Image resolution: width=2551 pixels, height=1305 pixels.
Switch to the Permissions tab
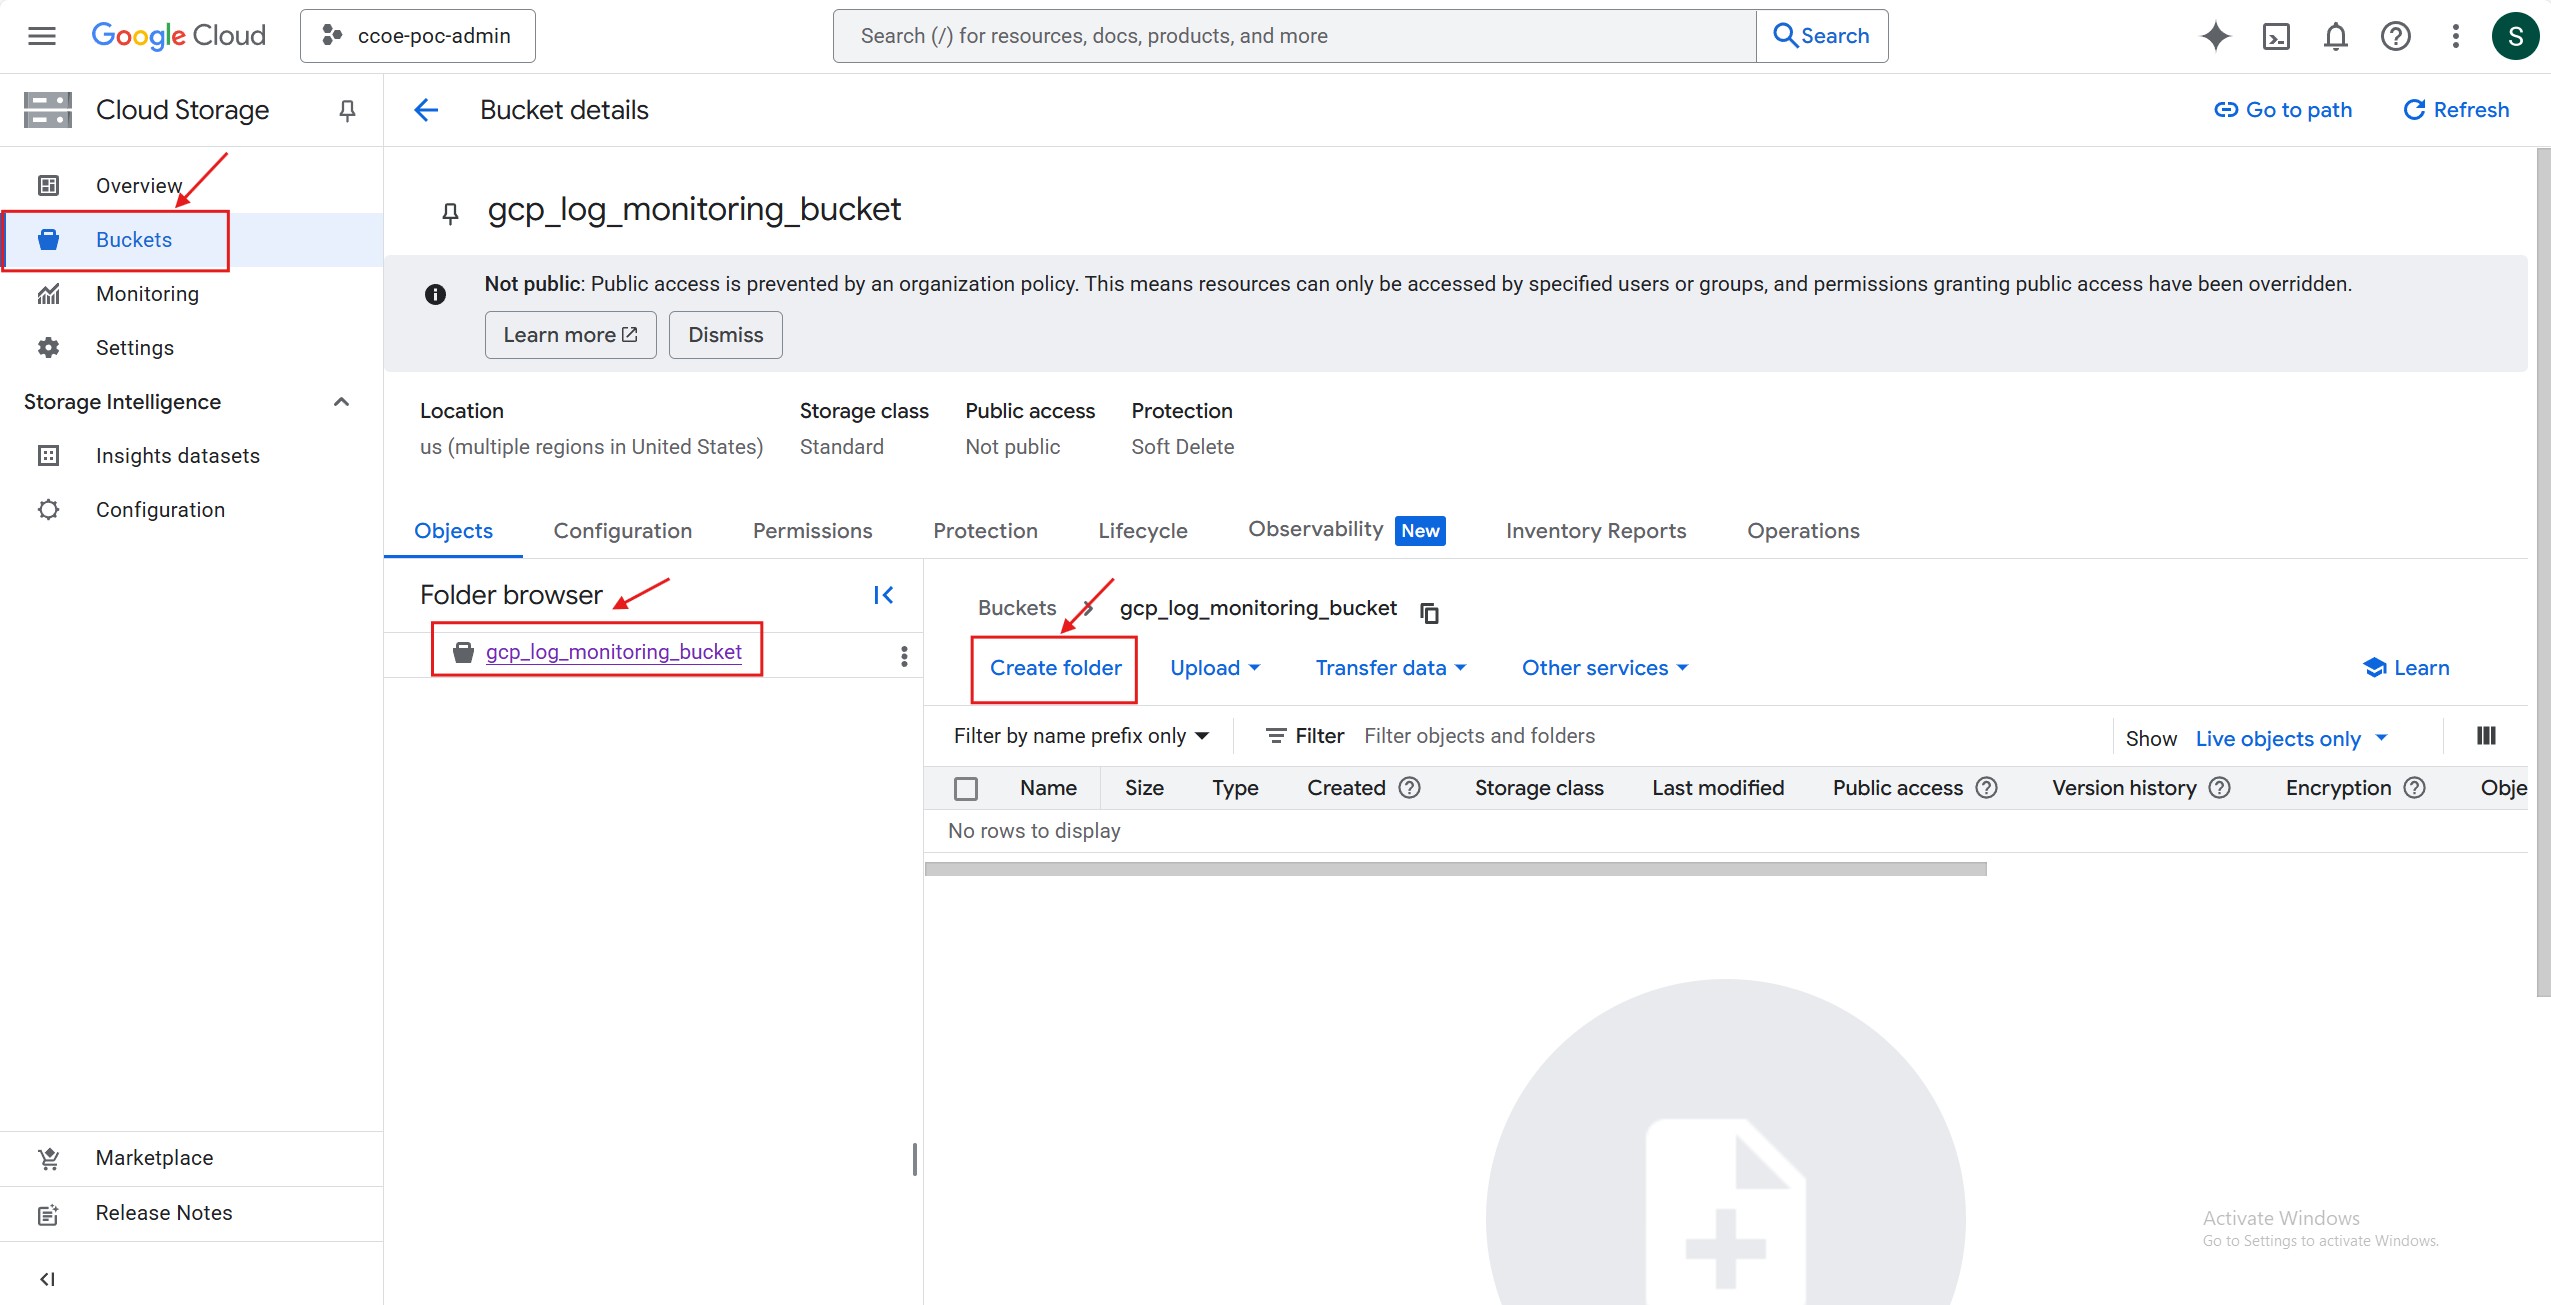tap(812, 531)
